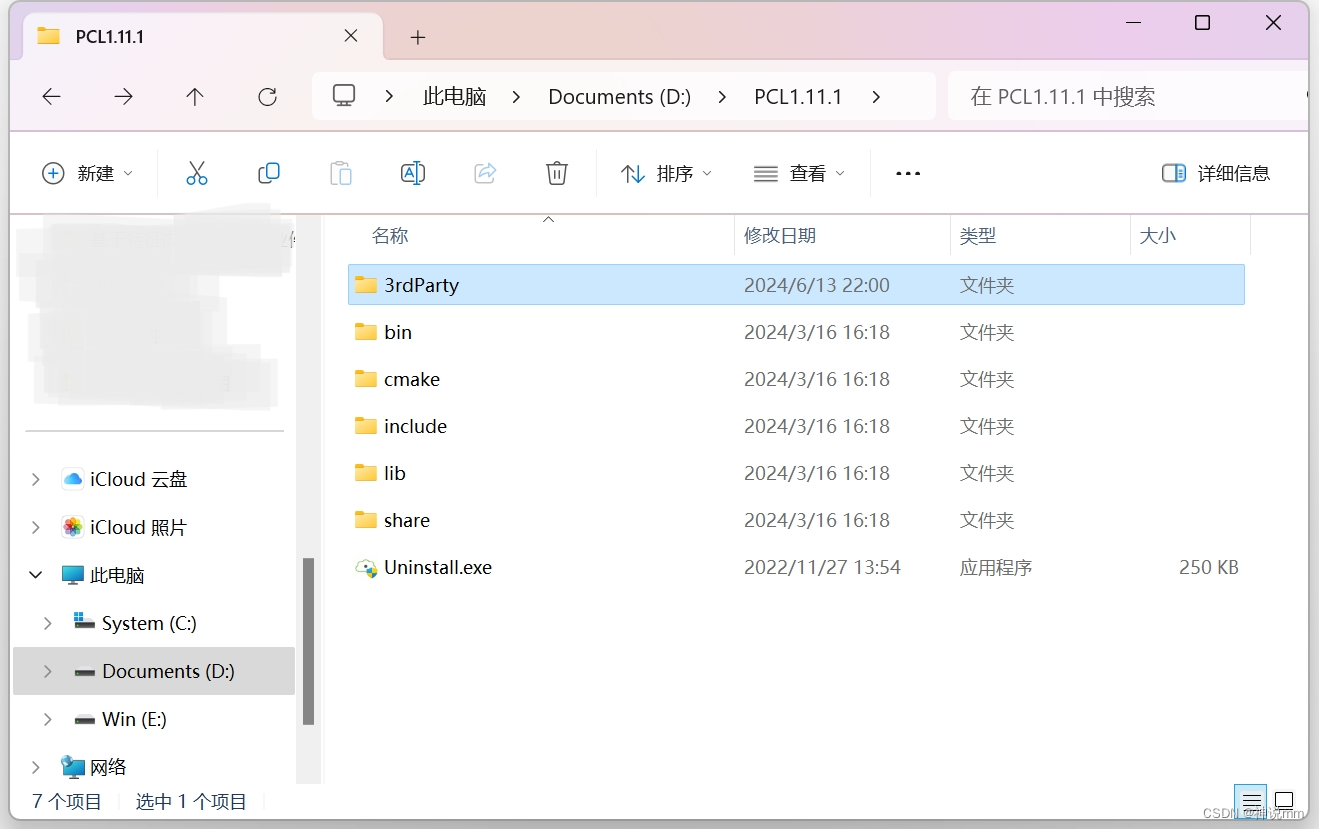Open the Uninstall.exe application

(437, 567)
